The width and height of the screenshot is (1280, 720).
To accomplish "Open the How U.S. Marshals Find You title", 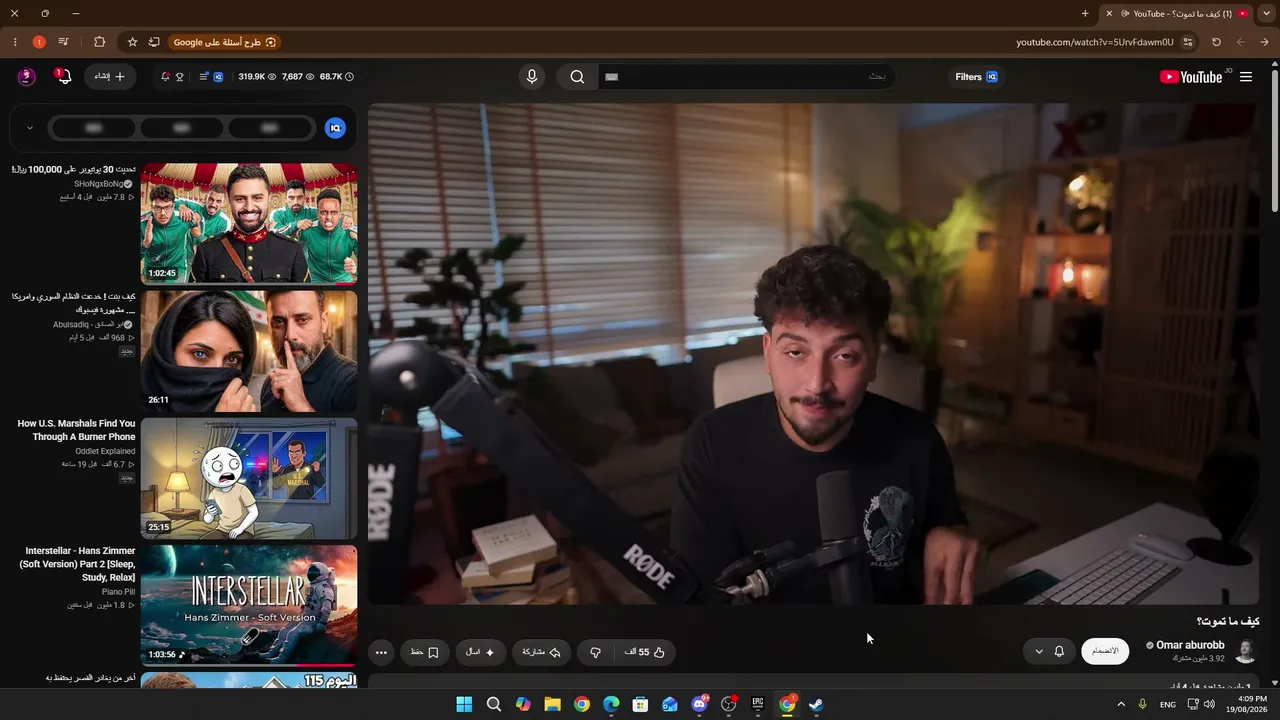I will 76,430.
